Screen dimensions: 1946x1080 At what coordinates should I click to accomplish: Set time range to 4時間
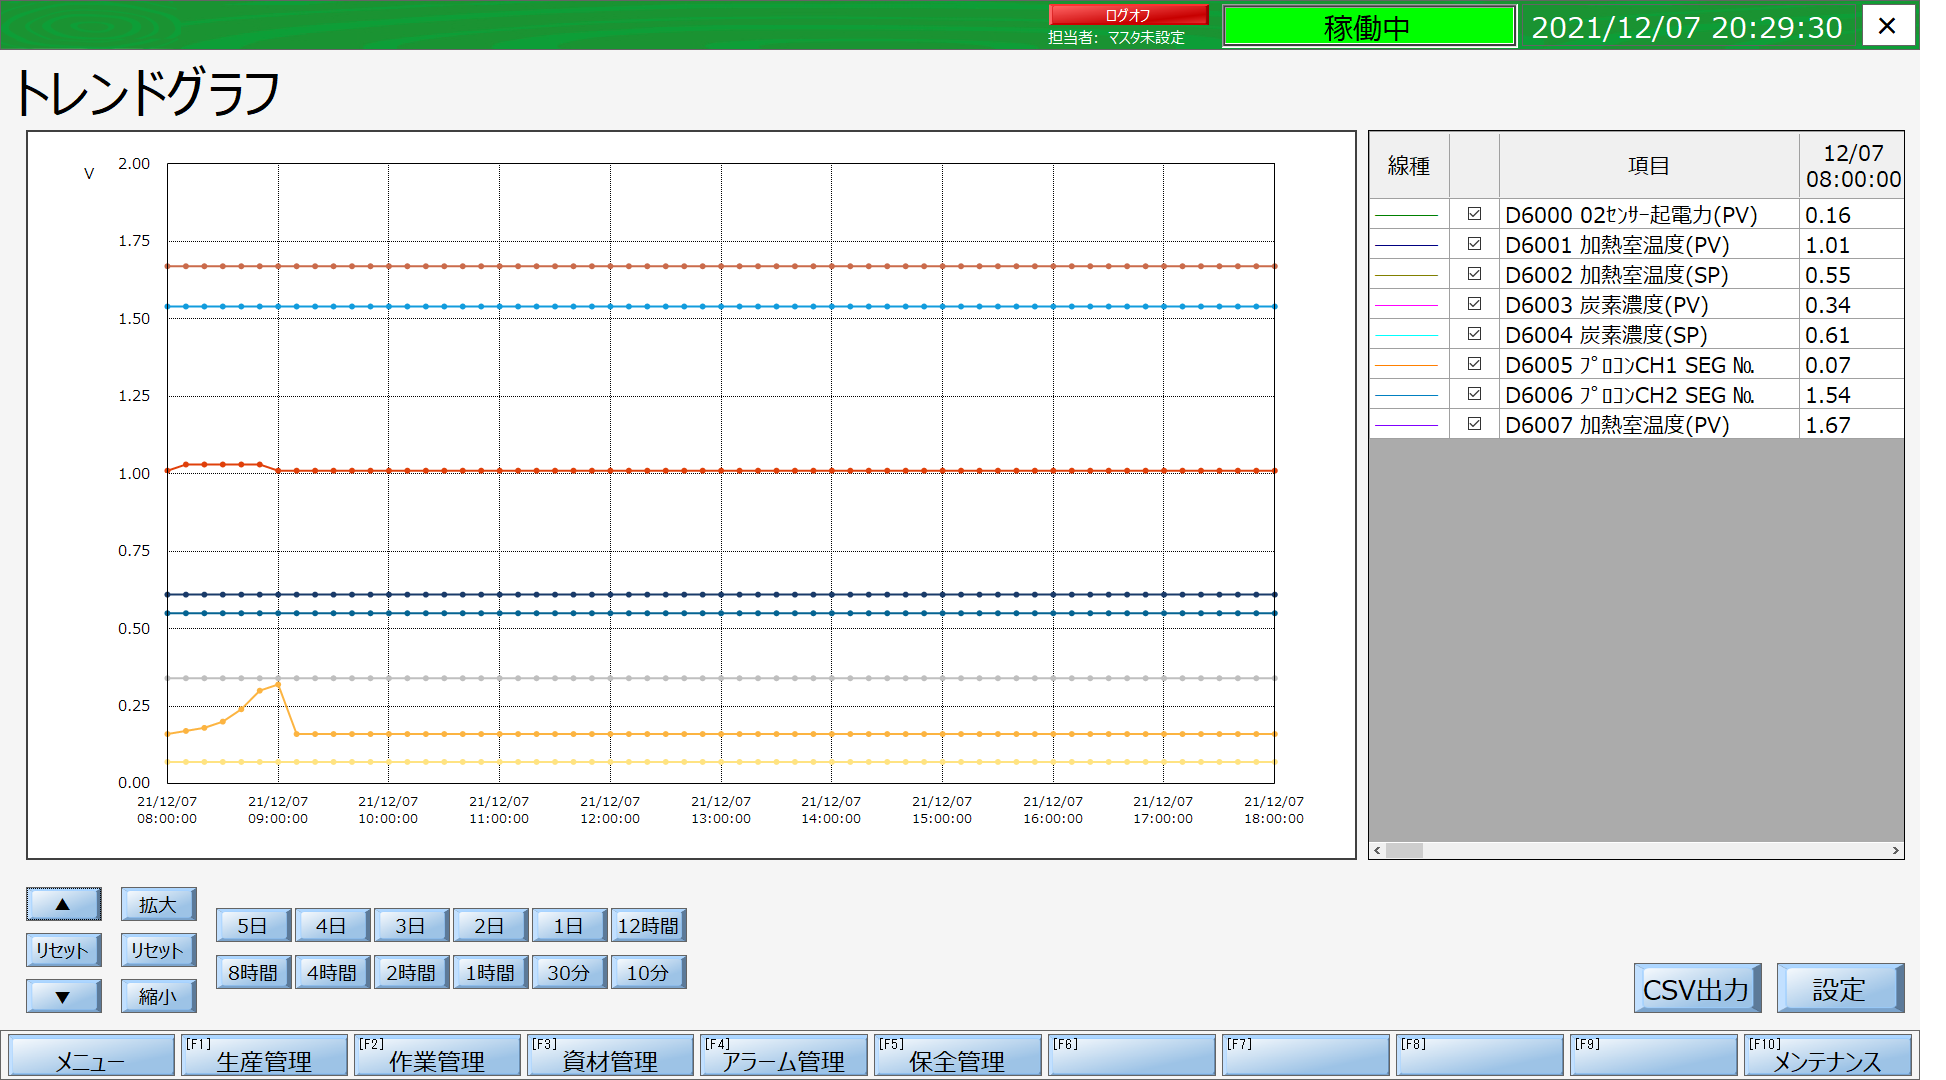[332, 972]
